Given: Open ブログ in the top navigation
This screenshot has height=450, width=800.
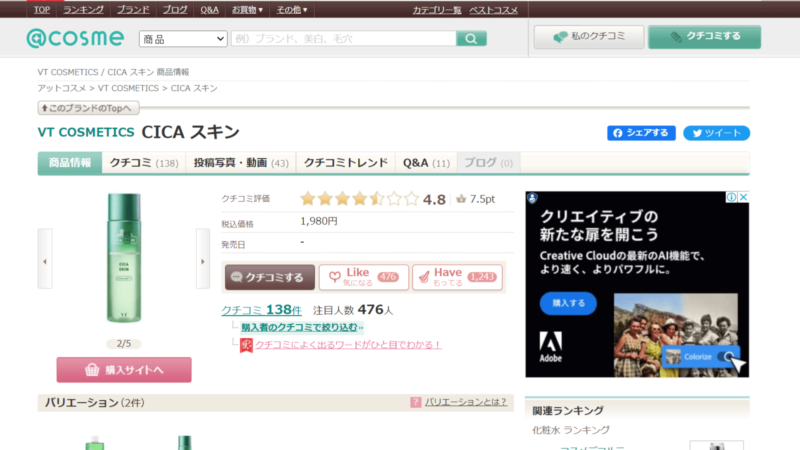Looking at the screenshot, I should coord(175,10).
